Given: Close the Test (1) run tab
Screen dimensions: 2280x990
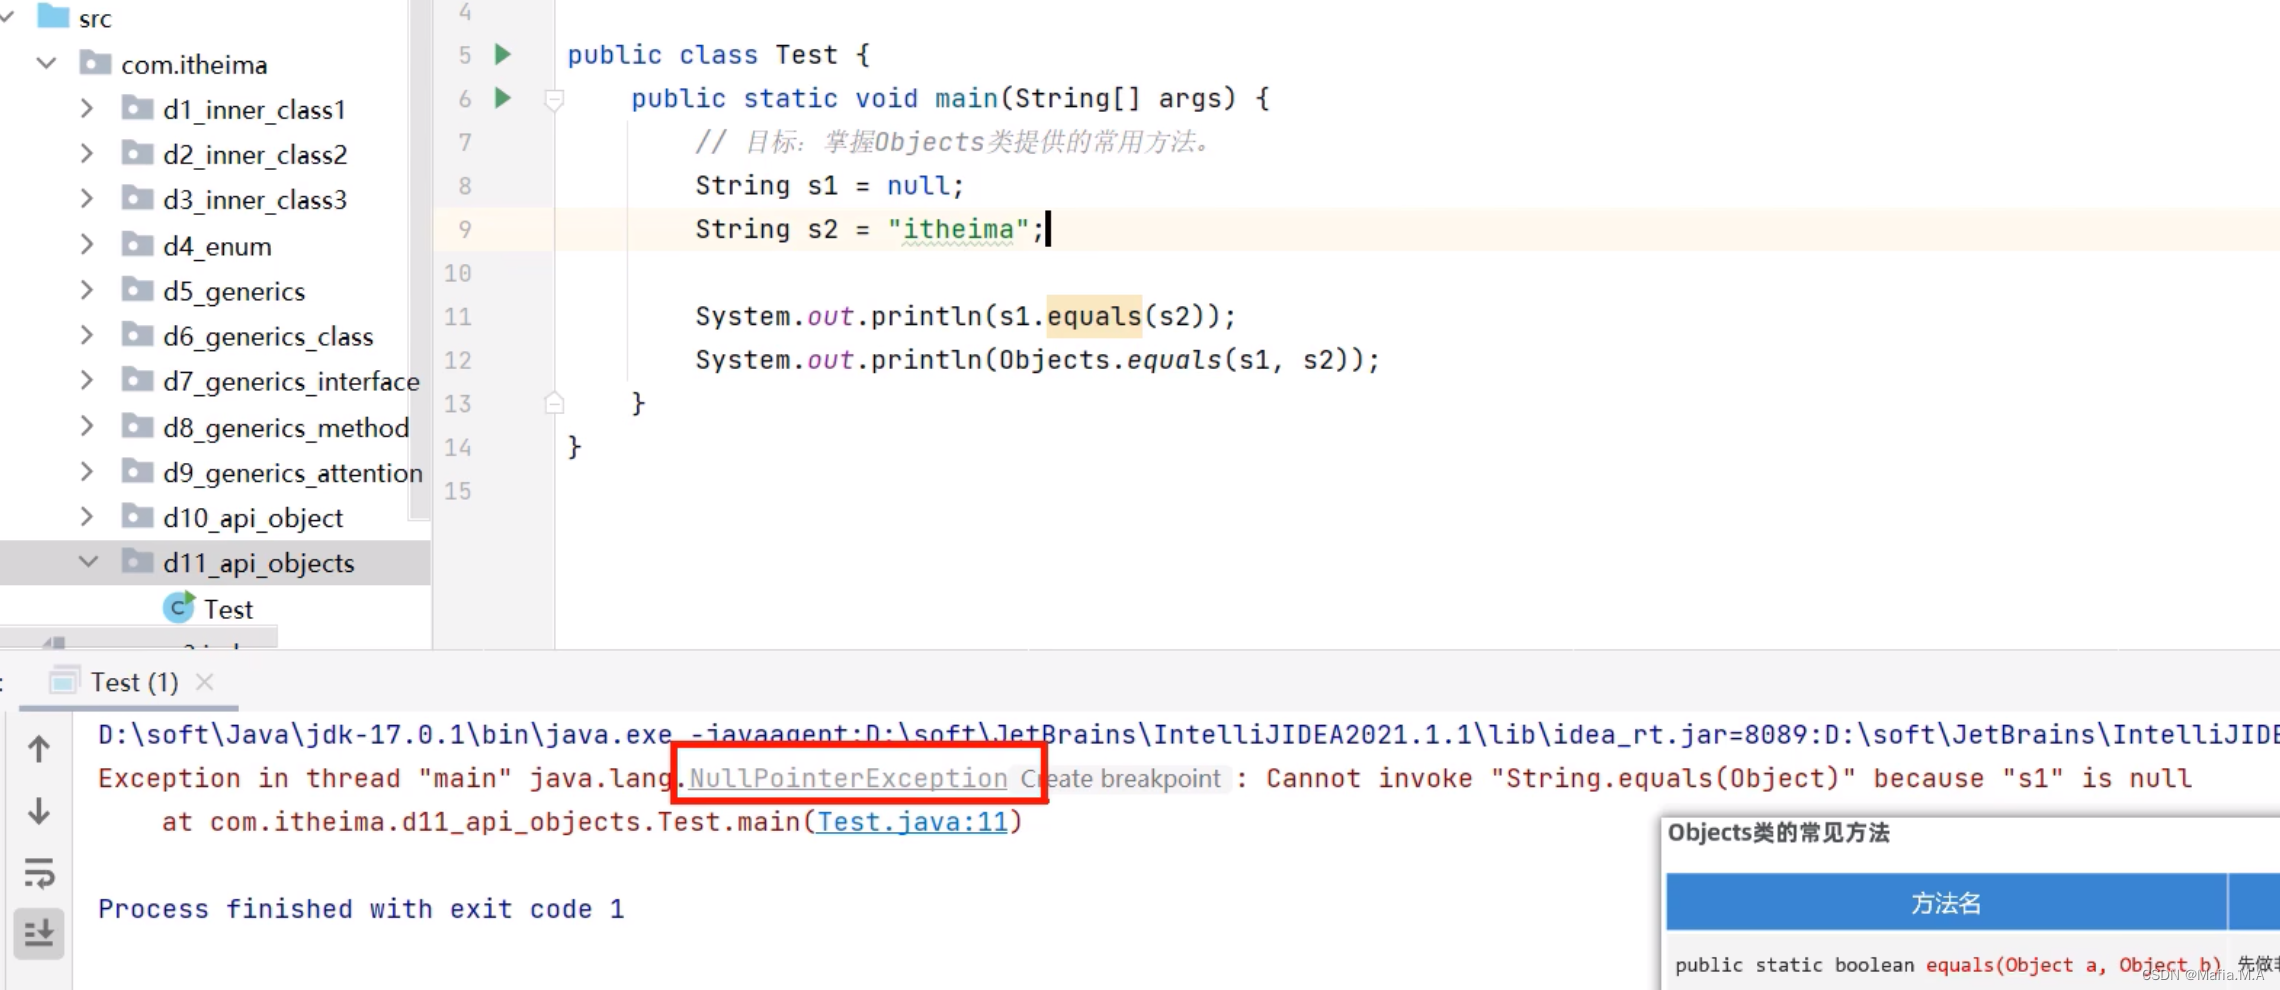Looking at the screenshot, I should click(x=205, y=682).
